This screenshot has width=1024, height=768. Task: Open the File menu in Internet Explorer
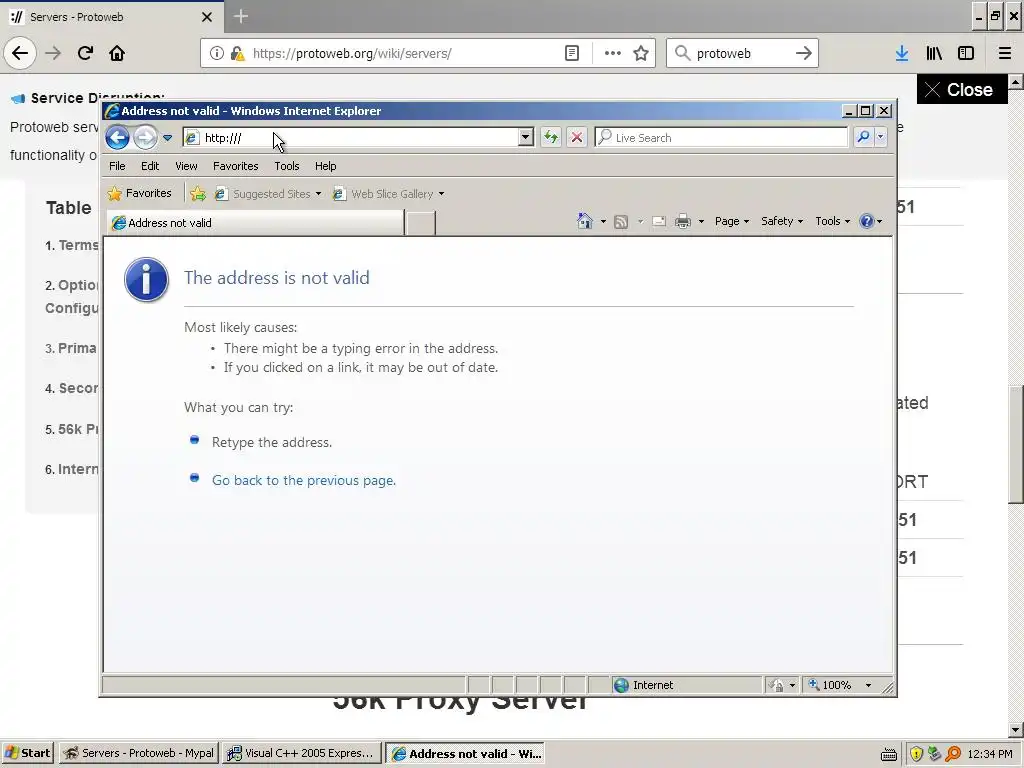pyautogui.click(x=117, y=166)
